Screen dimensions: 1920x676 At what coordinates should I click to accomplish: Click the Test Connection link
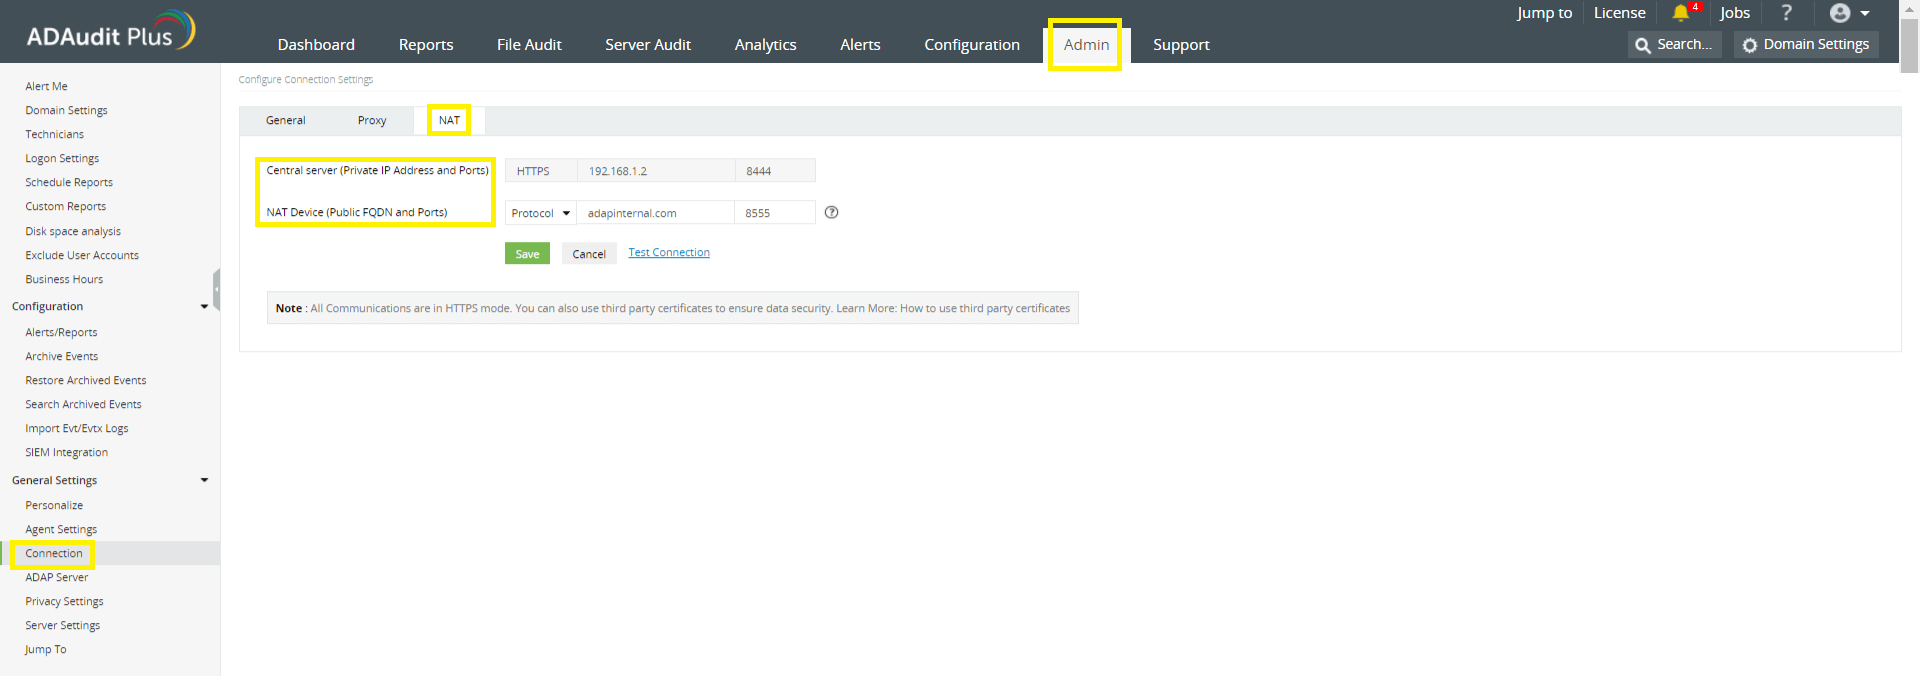tap(669, 253)
